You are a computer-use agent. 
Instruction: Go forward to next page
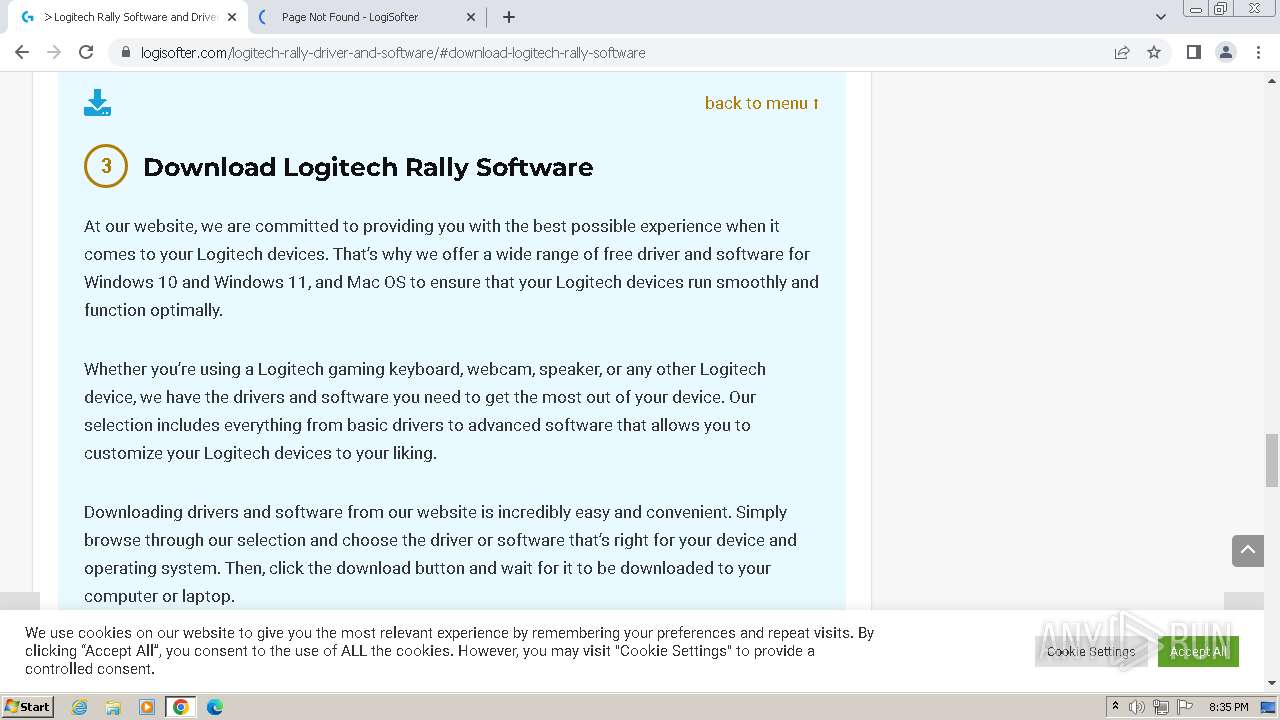54,52
